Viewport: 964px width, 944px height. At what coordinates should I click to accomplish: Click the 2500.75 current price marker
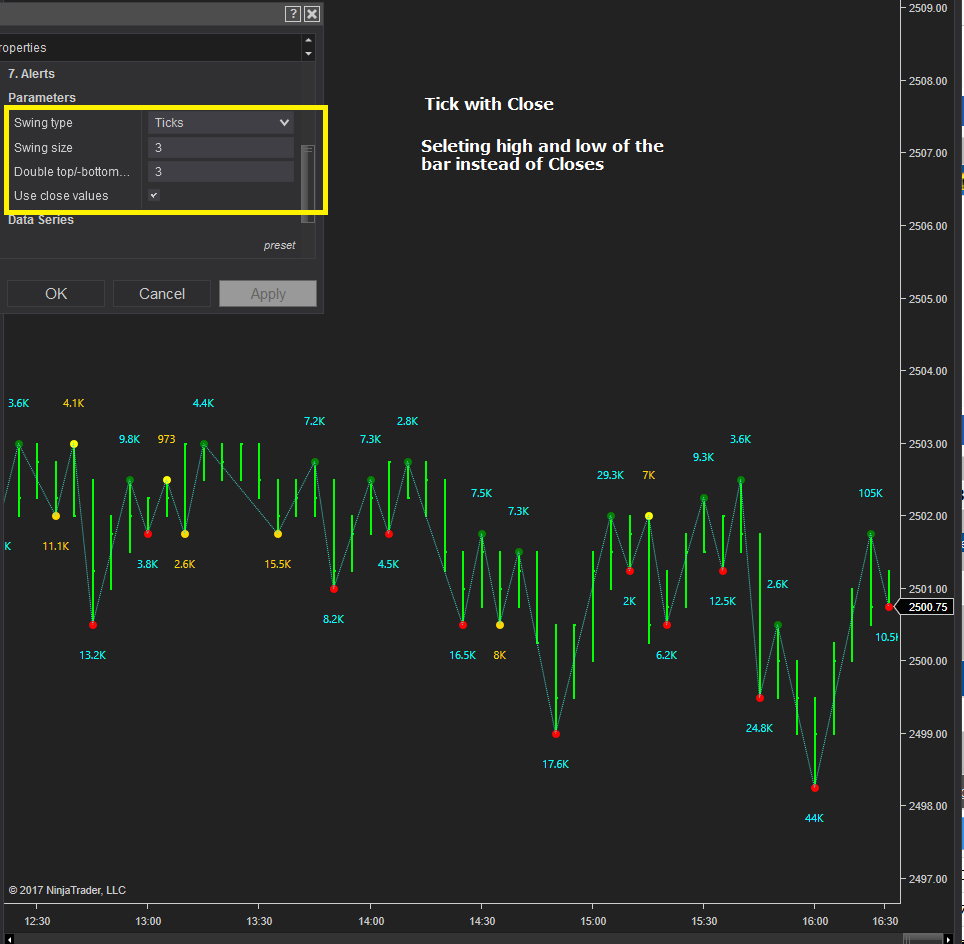coord(927,607)
